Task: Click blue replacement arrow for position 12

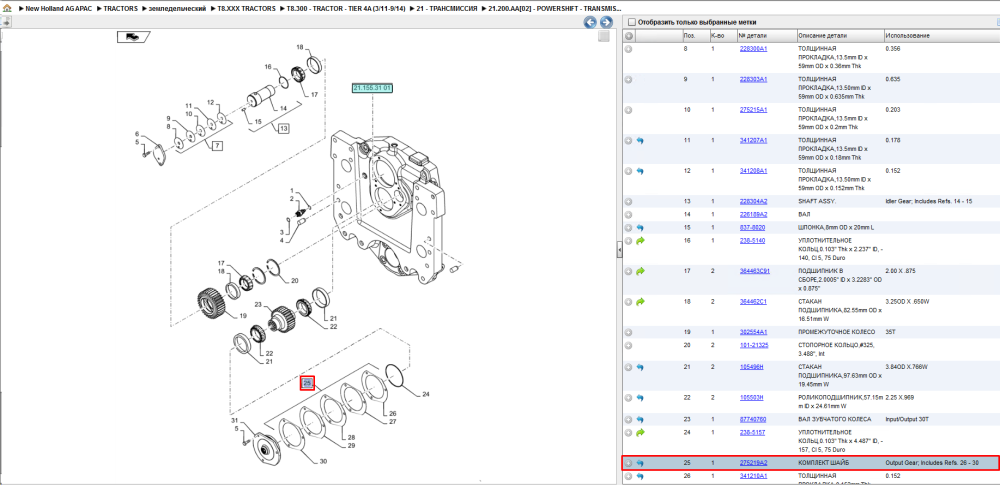Action: pos(640,171)
